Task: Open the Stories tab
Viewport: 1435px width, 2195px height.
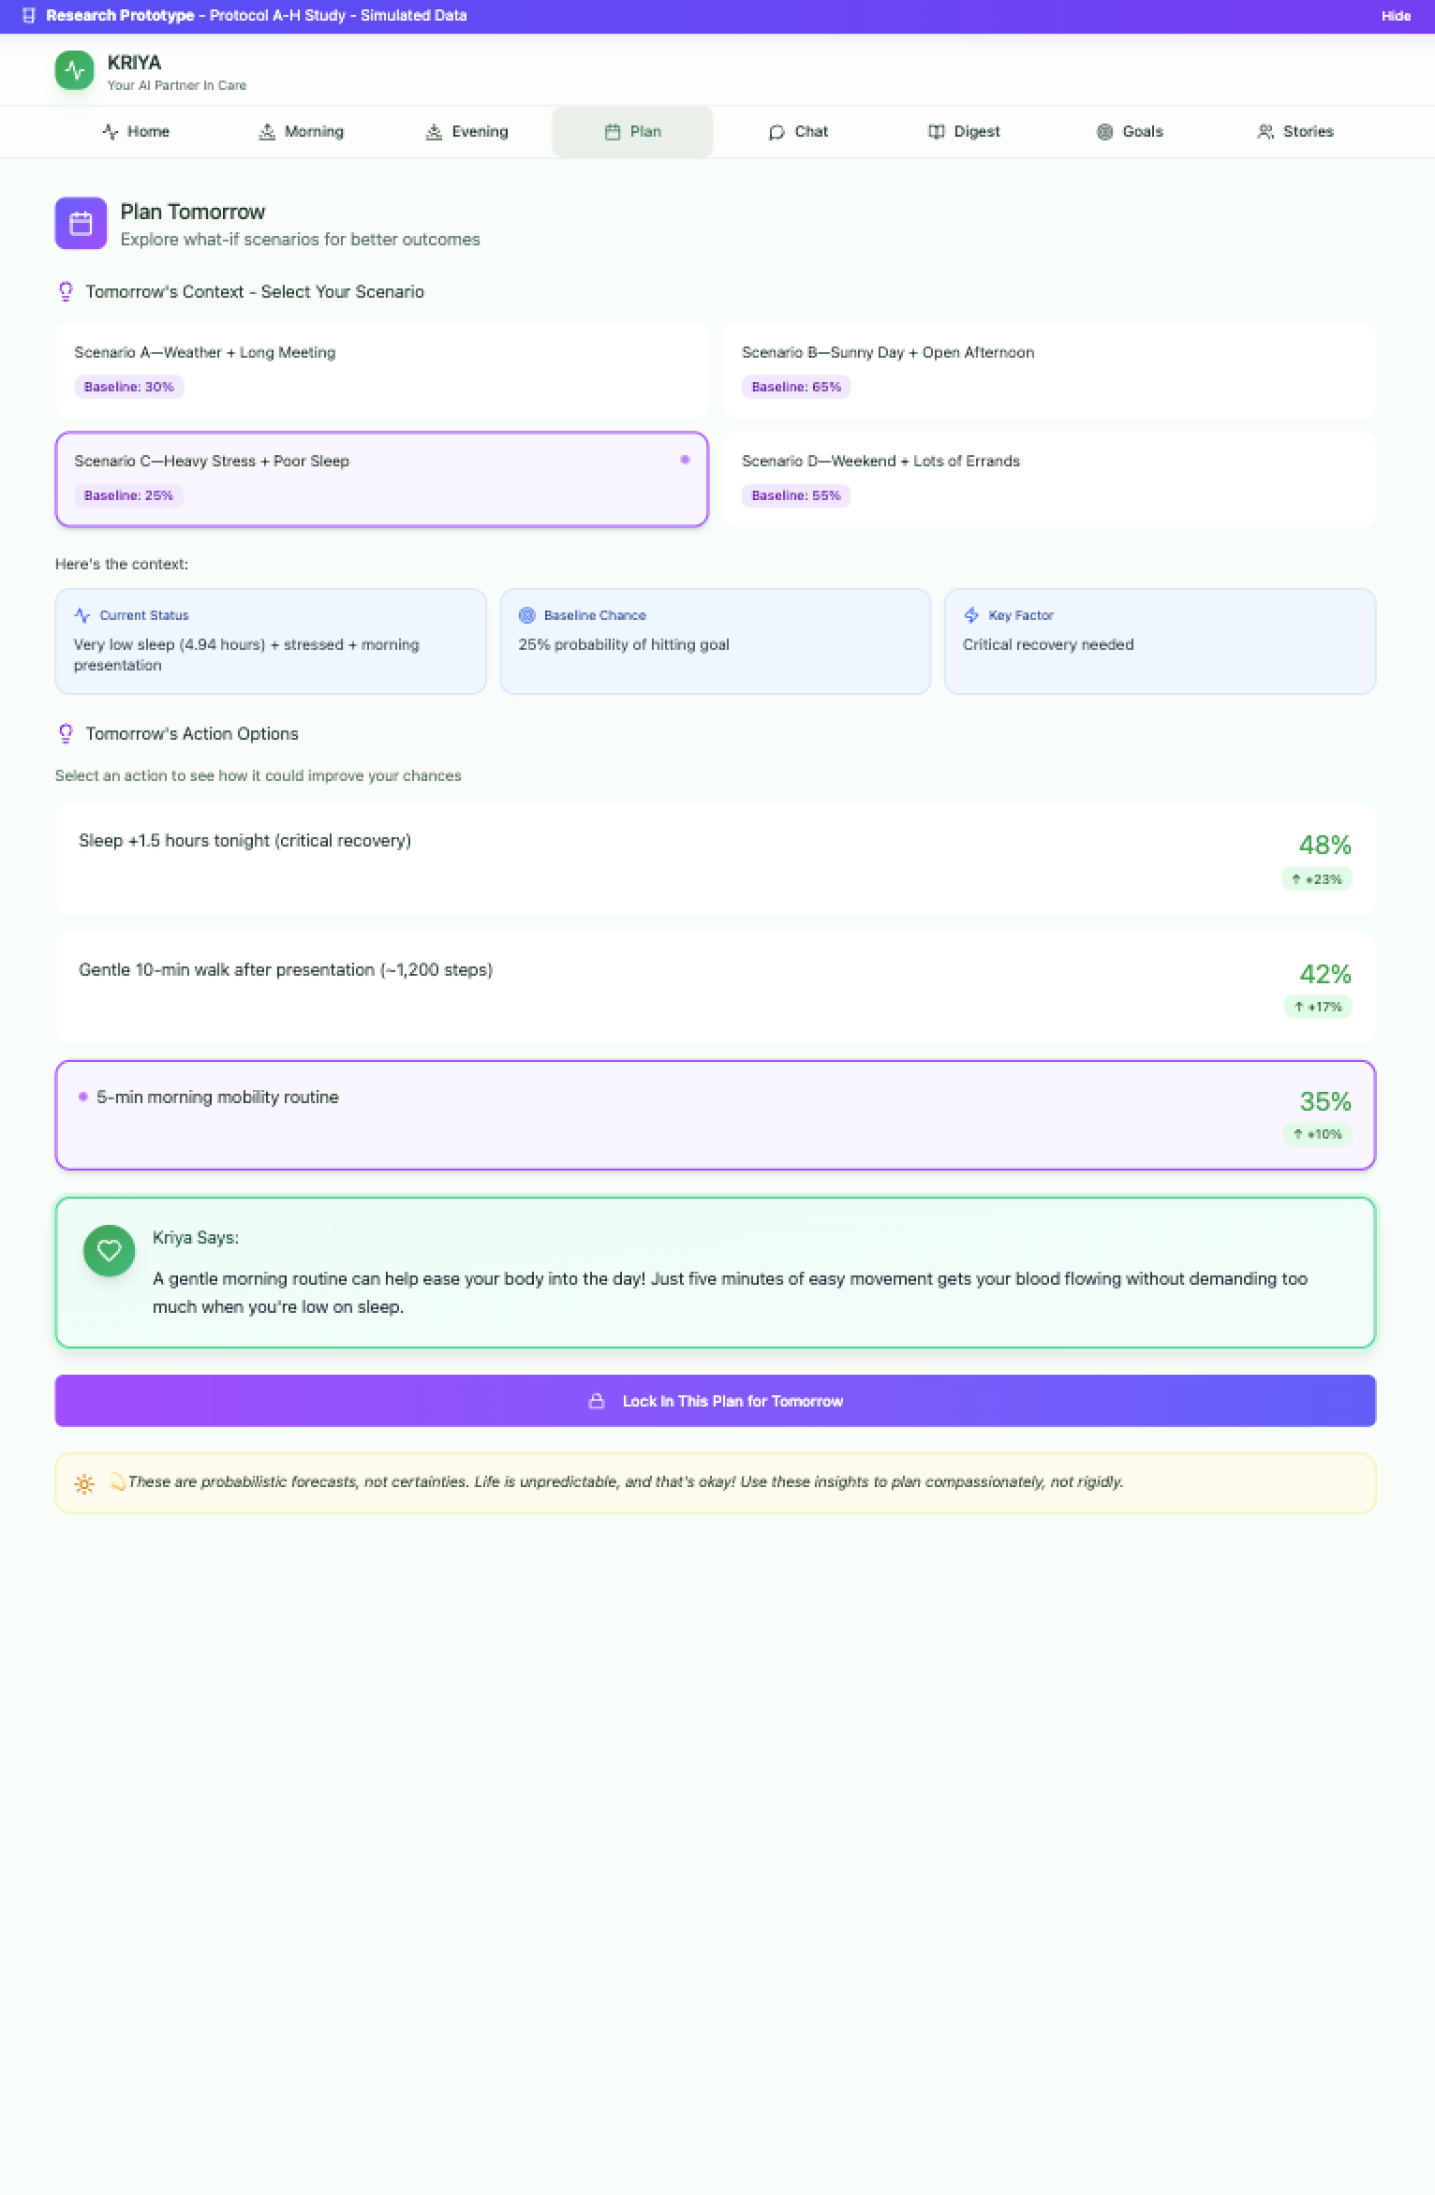Action: 1295,132
